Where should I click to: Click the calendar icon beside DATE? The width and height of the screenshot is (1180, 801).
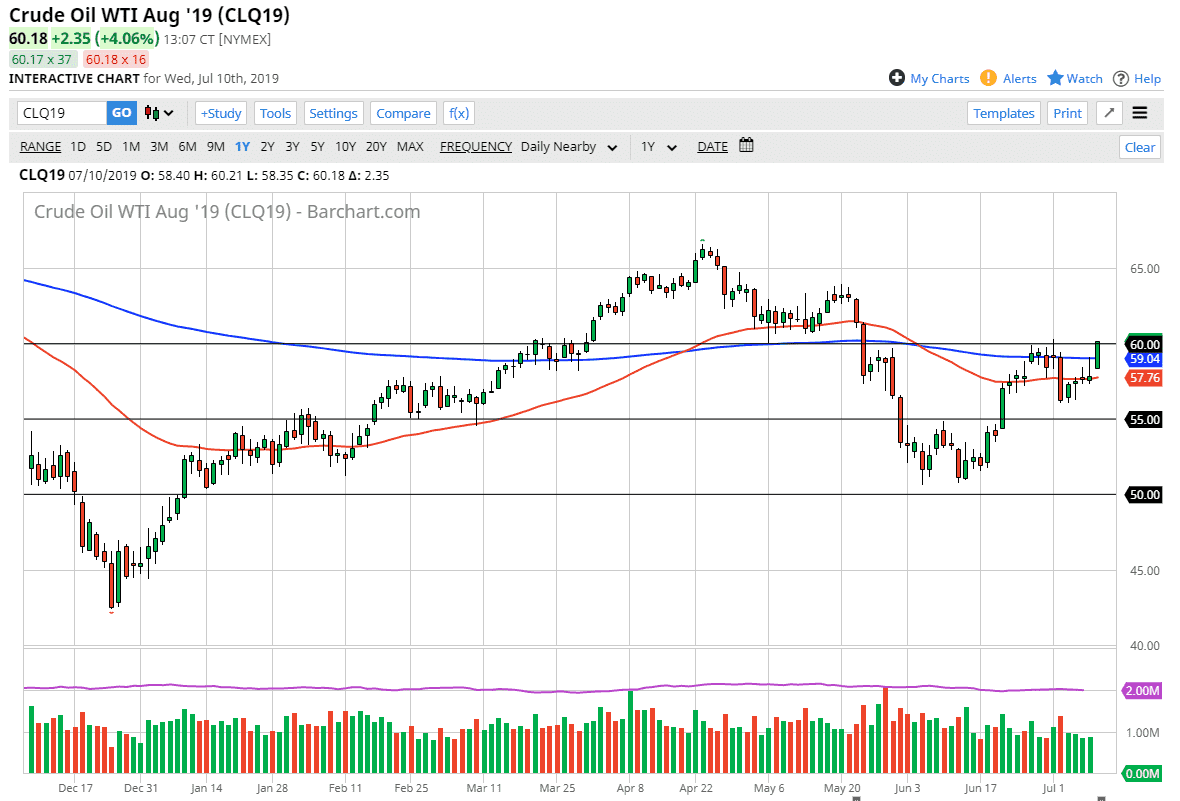[x=745, y=146]
